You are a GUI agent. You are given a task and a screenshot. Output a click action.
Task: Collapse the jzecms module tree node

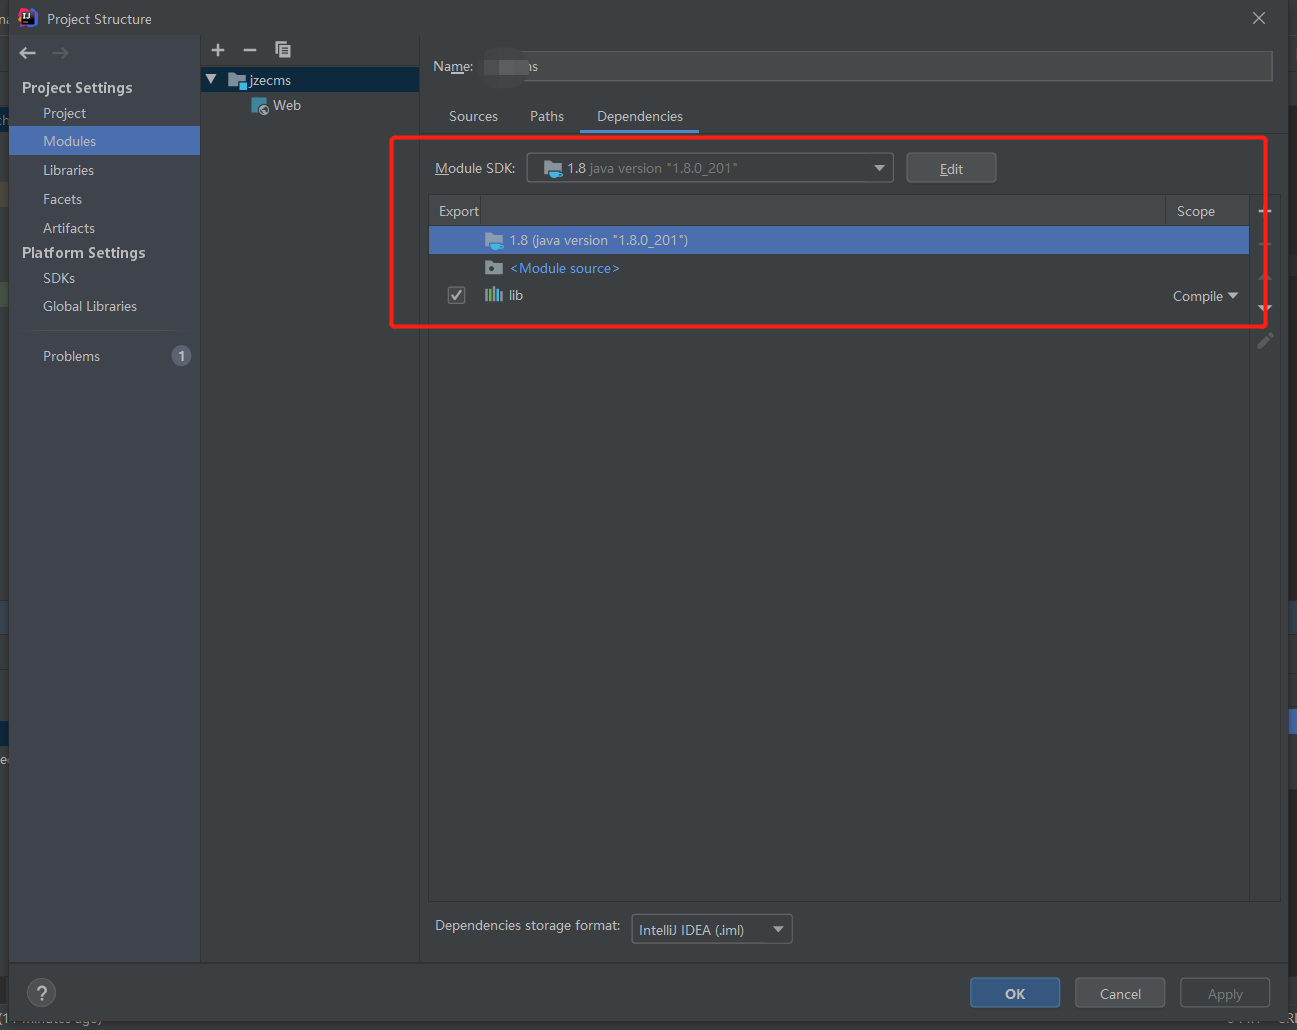[211, 79]
